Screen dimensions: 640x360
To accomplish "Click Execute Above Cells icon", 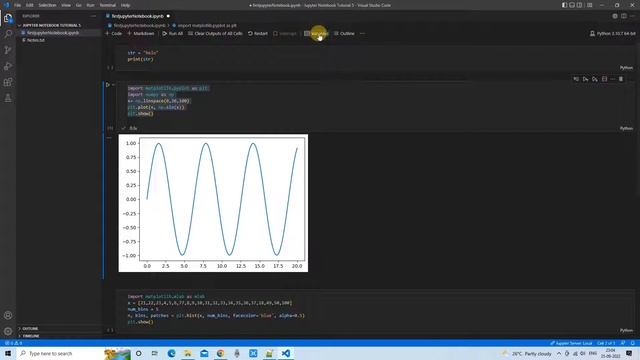I will 585,79.
